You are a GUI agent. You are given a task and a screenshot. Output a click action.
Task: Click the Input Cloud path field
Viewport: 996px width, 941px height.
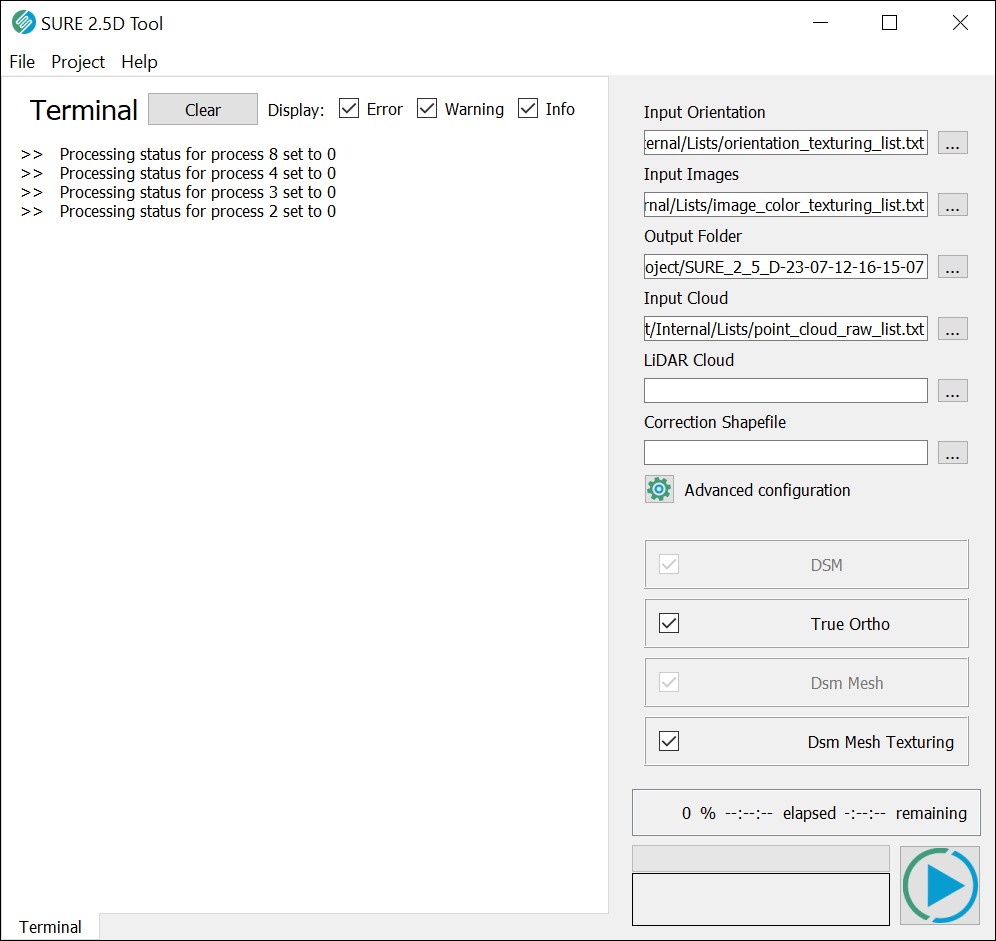786,329
